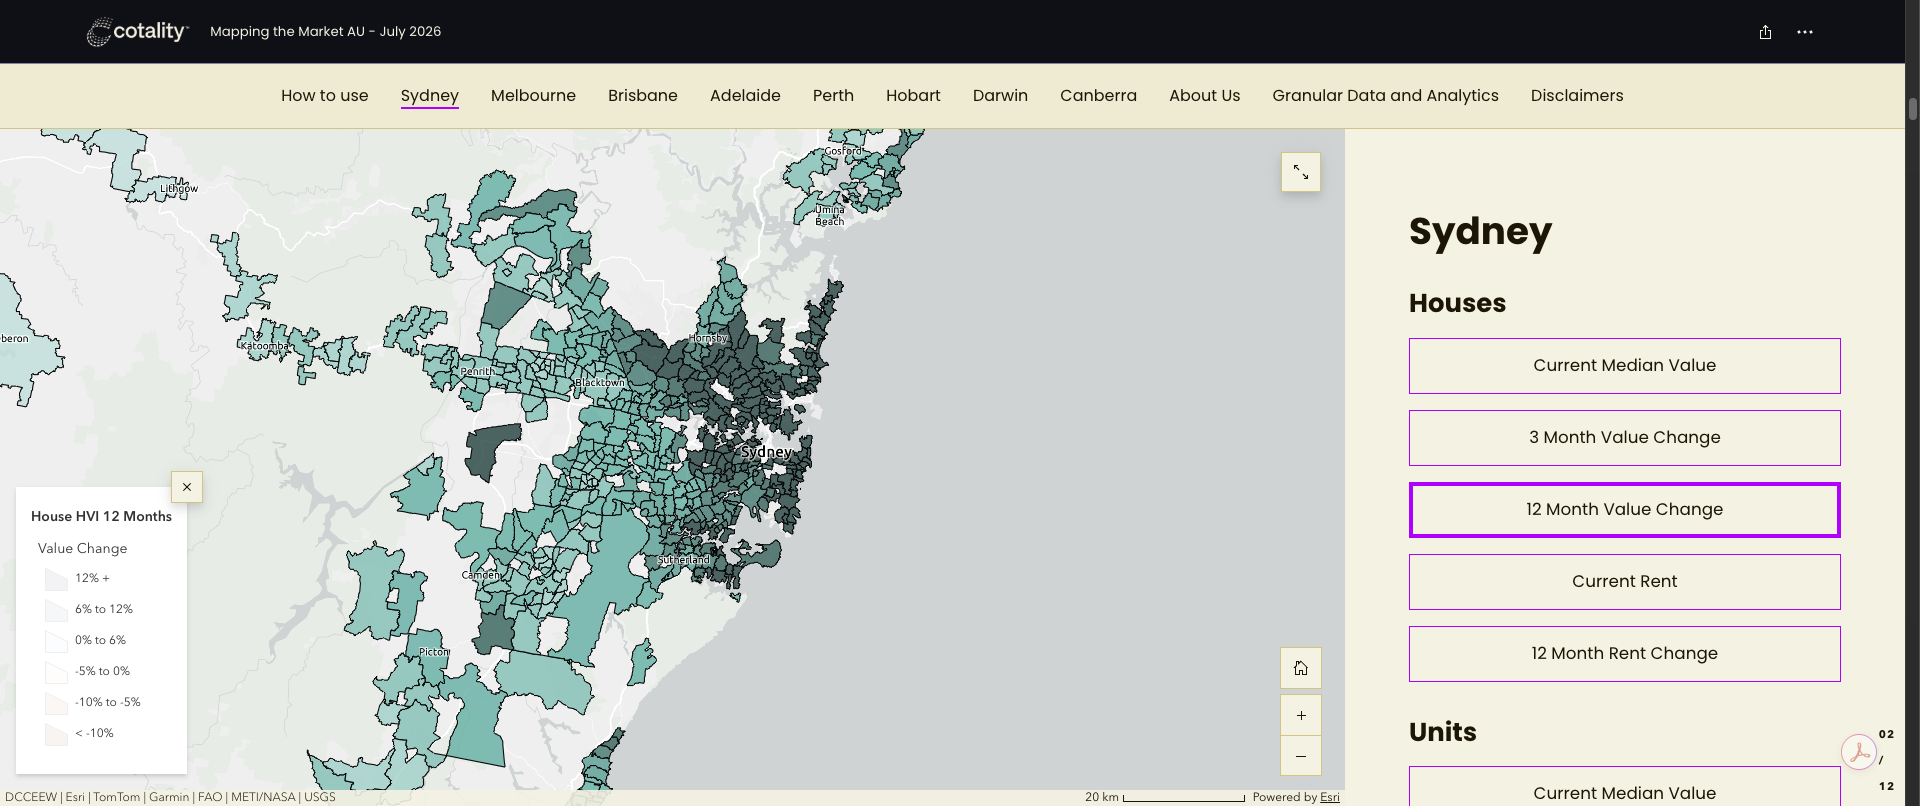Image resolution: width=1920 pixels, height=806 pixels.
Task: Click the Cotality logo
Action: pyautogui.click(x=137, y=32)
